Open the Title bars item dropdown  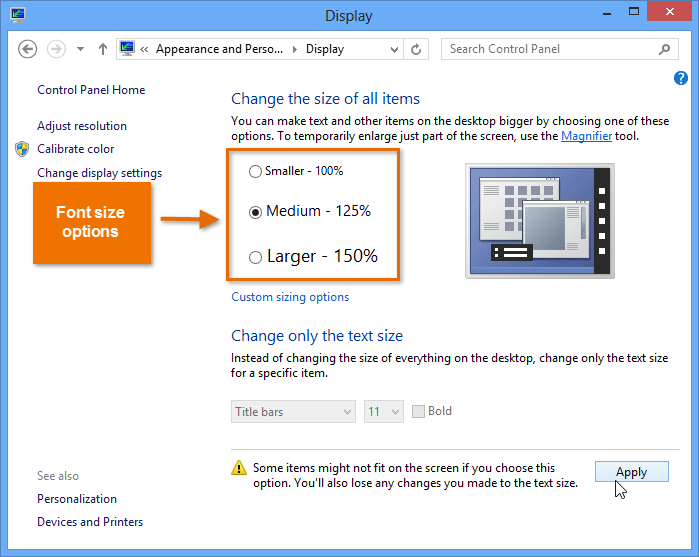click(x=293, y=411)
